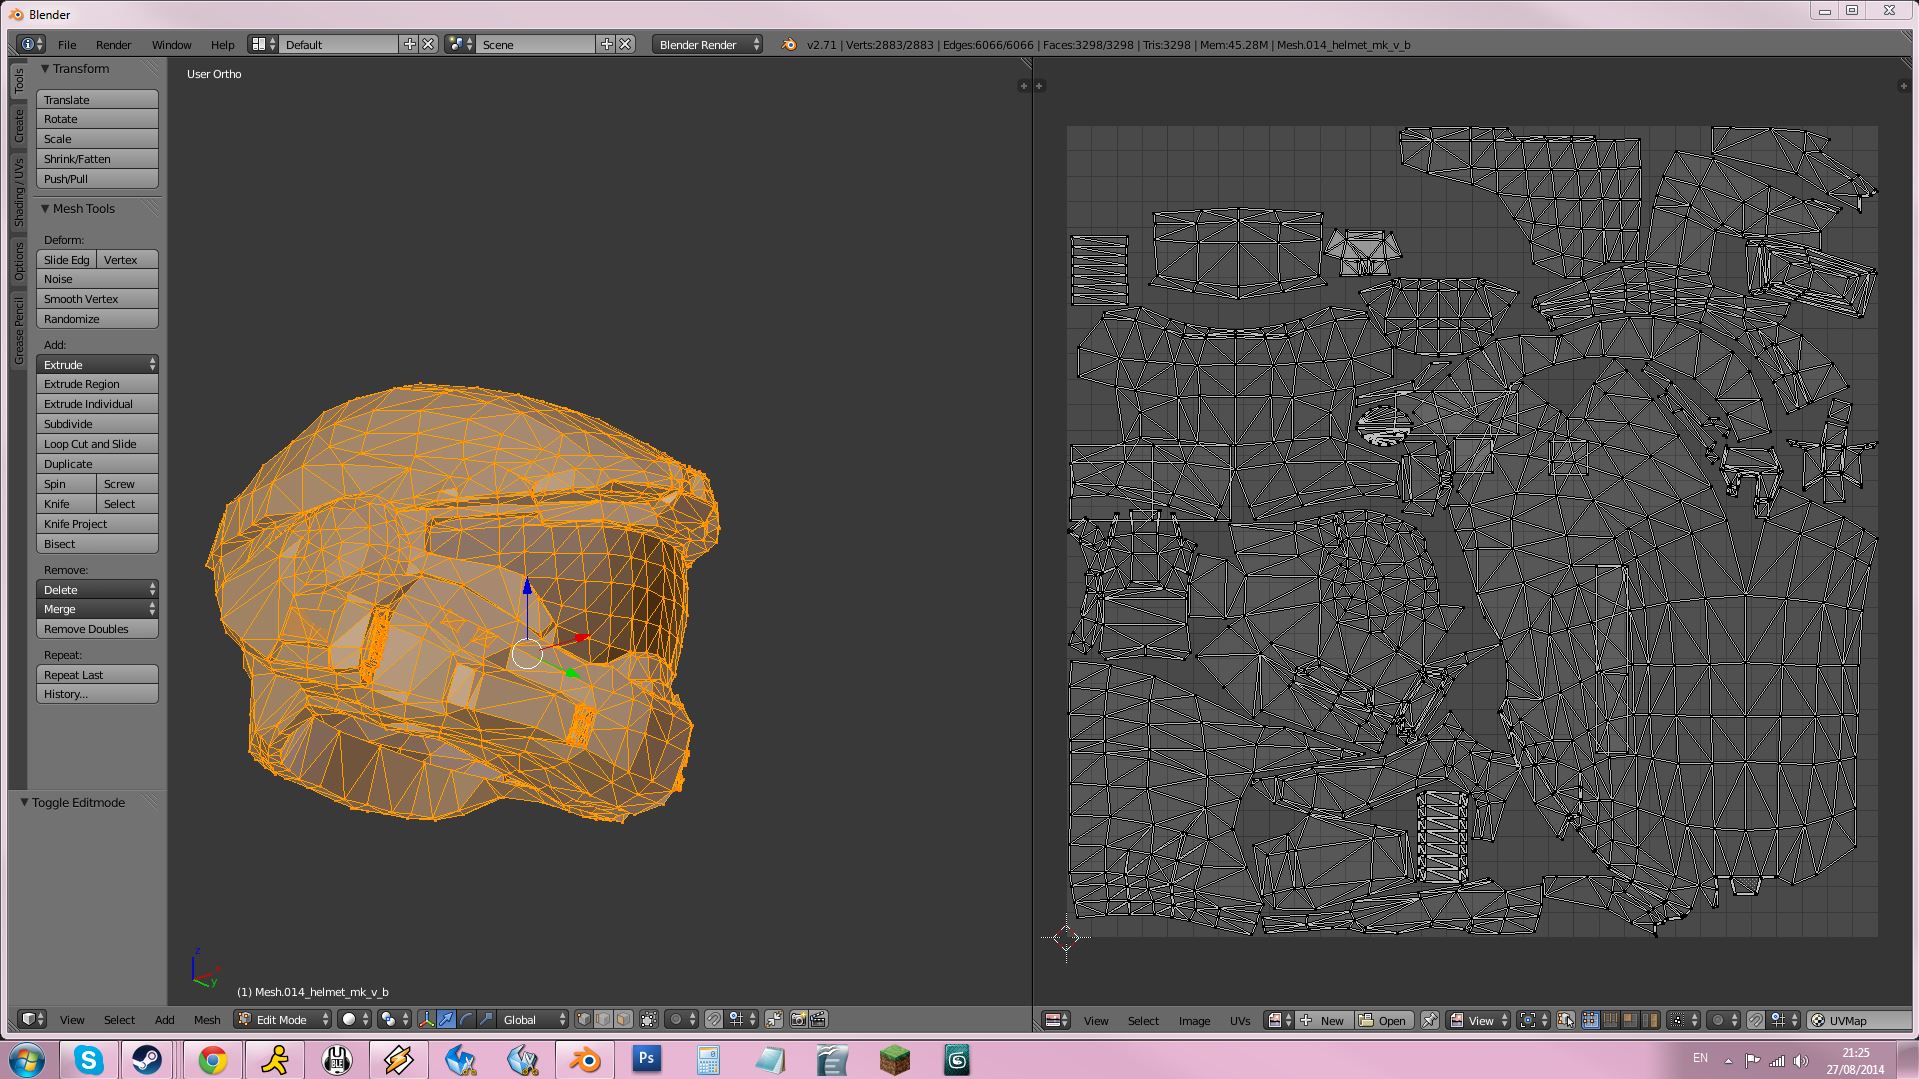Image resolution: width=1919 pixels, height=1079 pixels.
Task: Open the UVs menu in UV editor
Action: click(x=1240, y=1020)
